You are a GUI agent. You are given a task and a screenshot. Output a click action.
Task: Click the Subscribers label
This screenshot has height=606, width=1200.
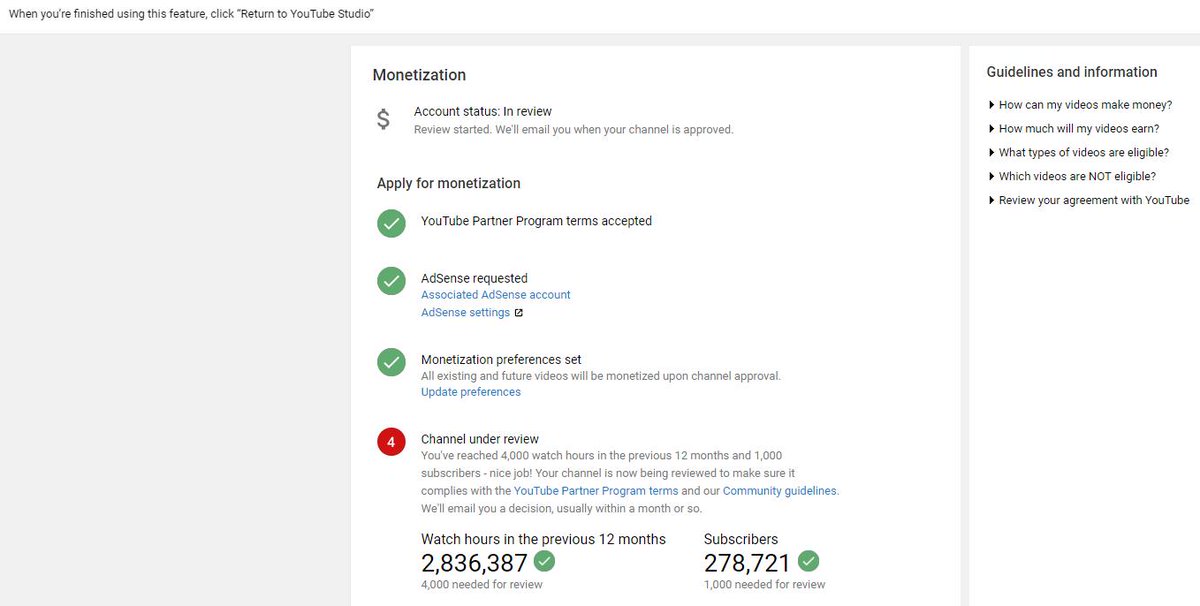click(741, 539)
